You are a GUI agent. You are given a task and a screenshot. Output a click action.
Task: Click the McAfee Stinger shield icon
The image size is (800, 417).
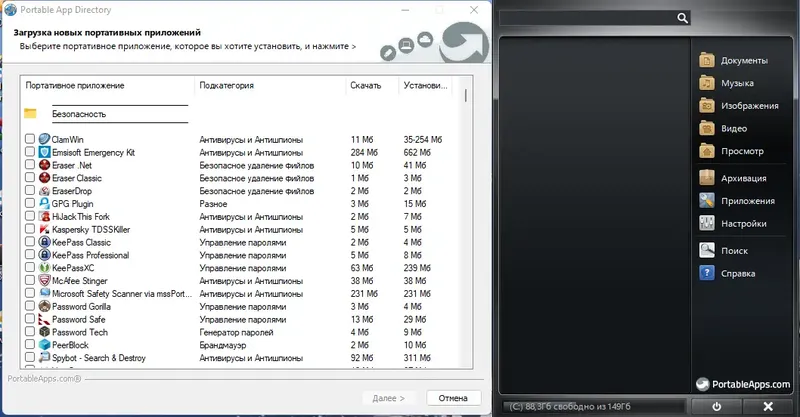pos(44,280)
